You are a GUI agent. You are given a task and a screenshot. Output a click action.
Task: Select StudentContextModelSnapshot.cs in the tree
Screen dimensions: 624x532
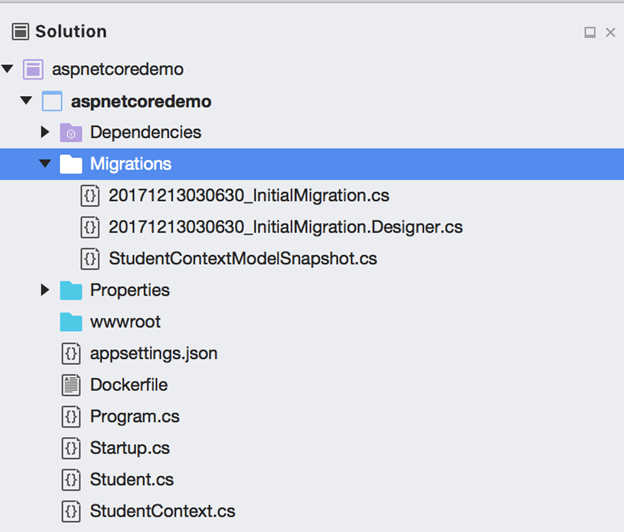point(242,258)
